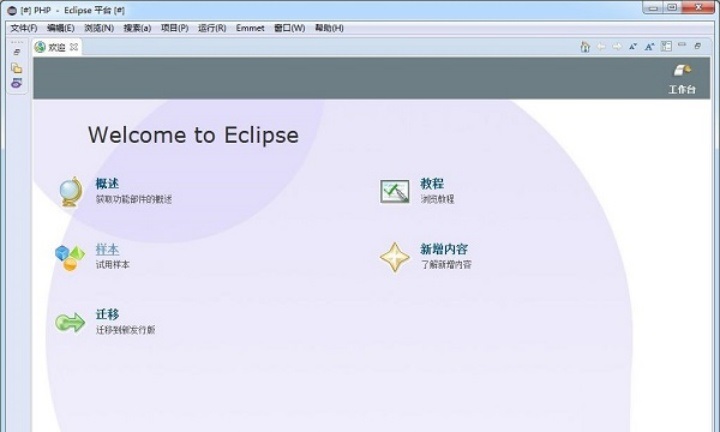Enlarge font size icon in welcome toolbar
Viewport: 720px width, 432px height.
tap(649, 46)
